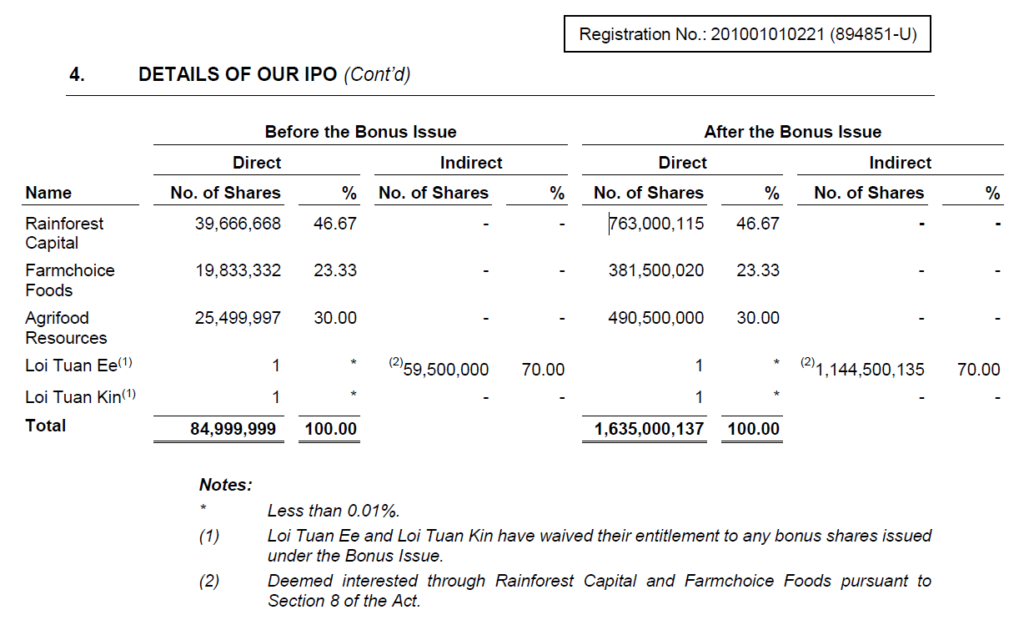
Task: Click the Farmchoice Foods row name
Action: click(69, 280)
